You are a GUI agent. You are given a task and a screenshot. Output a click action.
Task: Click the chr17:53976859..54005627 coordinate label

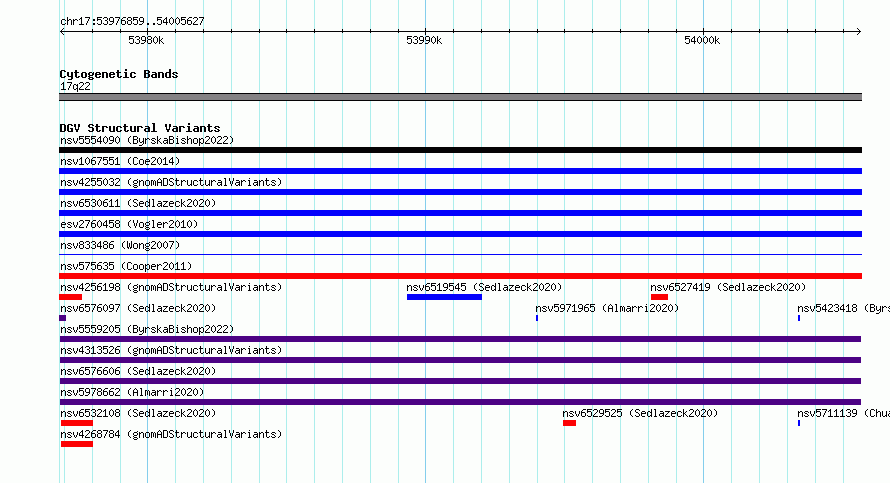132,21
